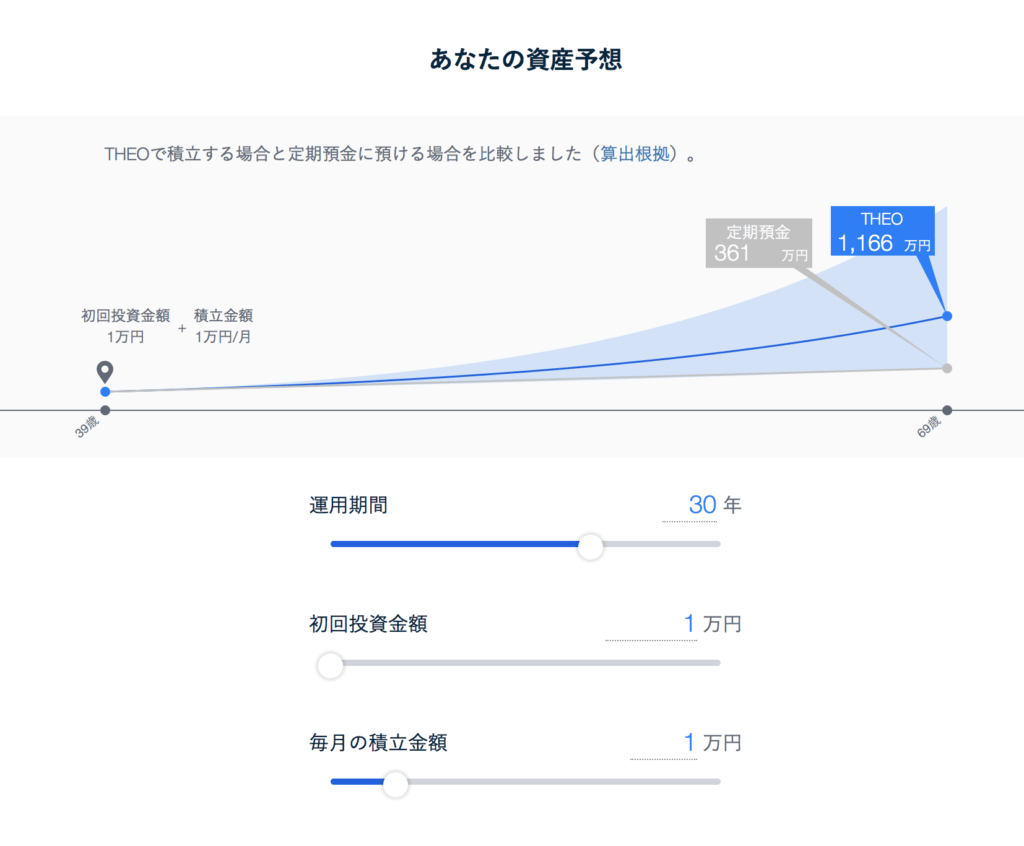Click the 運用期間 slider handle
1024x846 pixels.
click(590, 546)
